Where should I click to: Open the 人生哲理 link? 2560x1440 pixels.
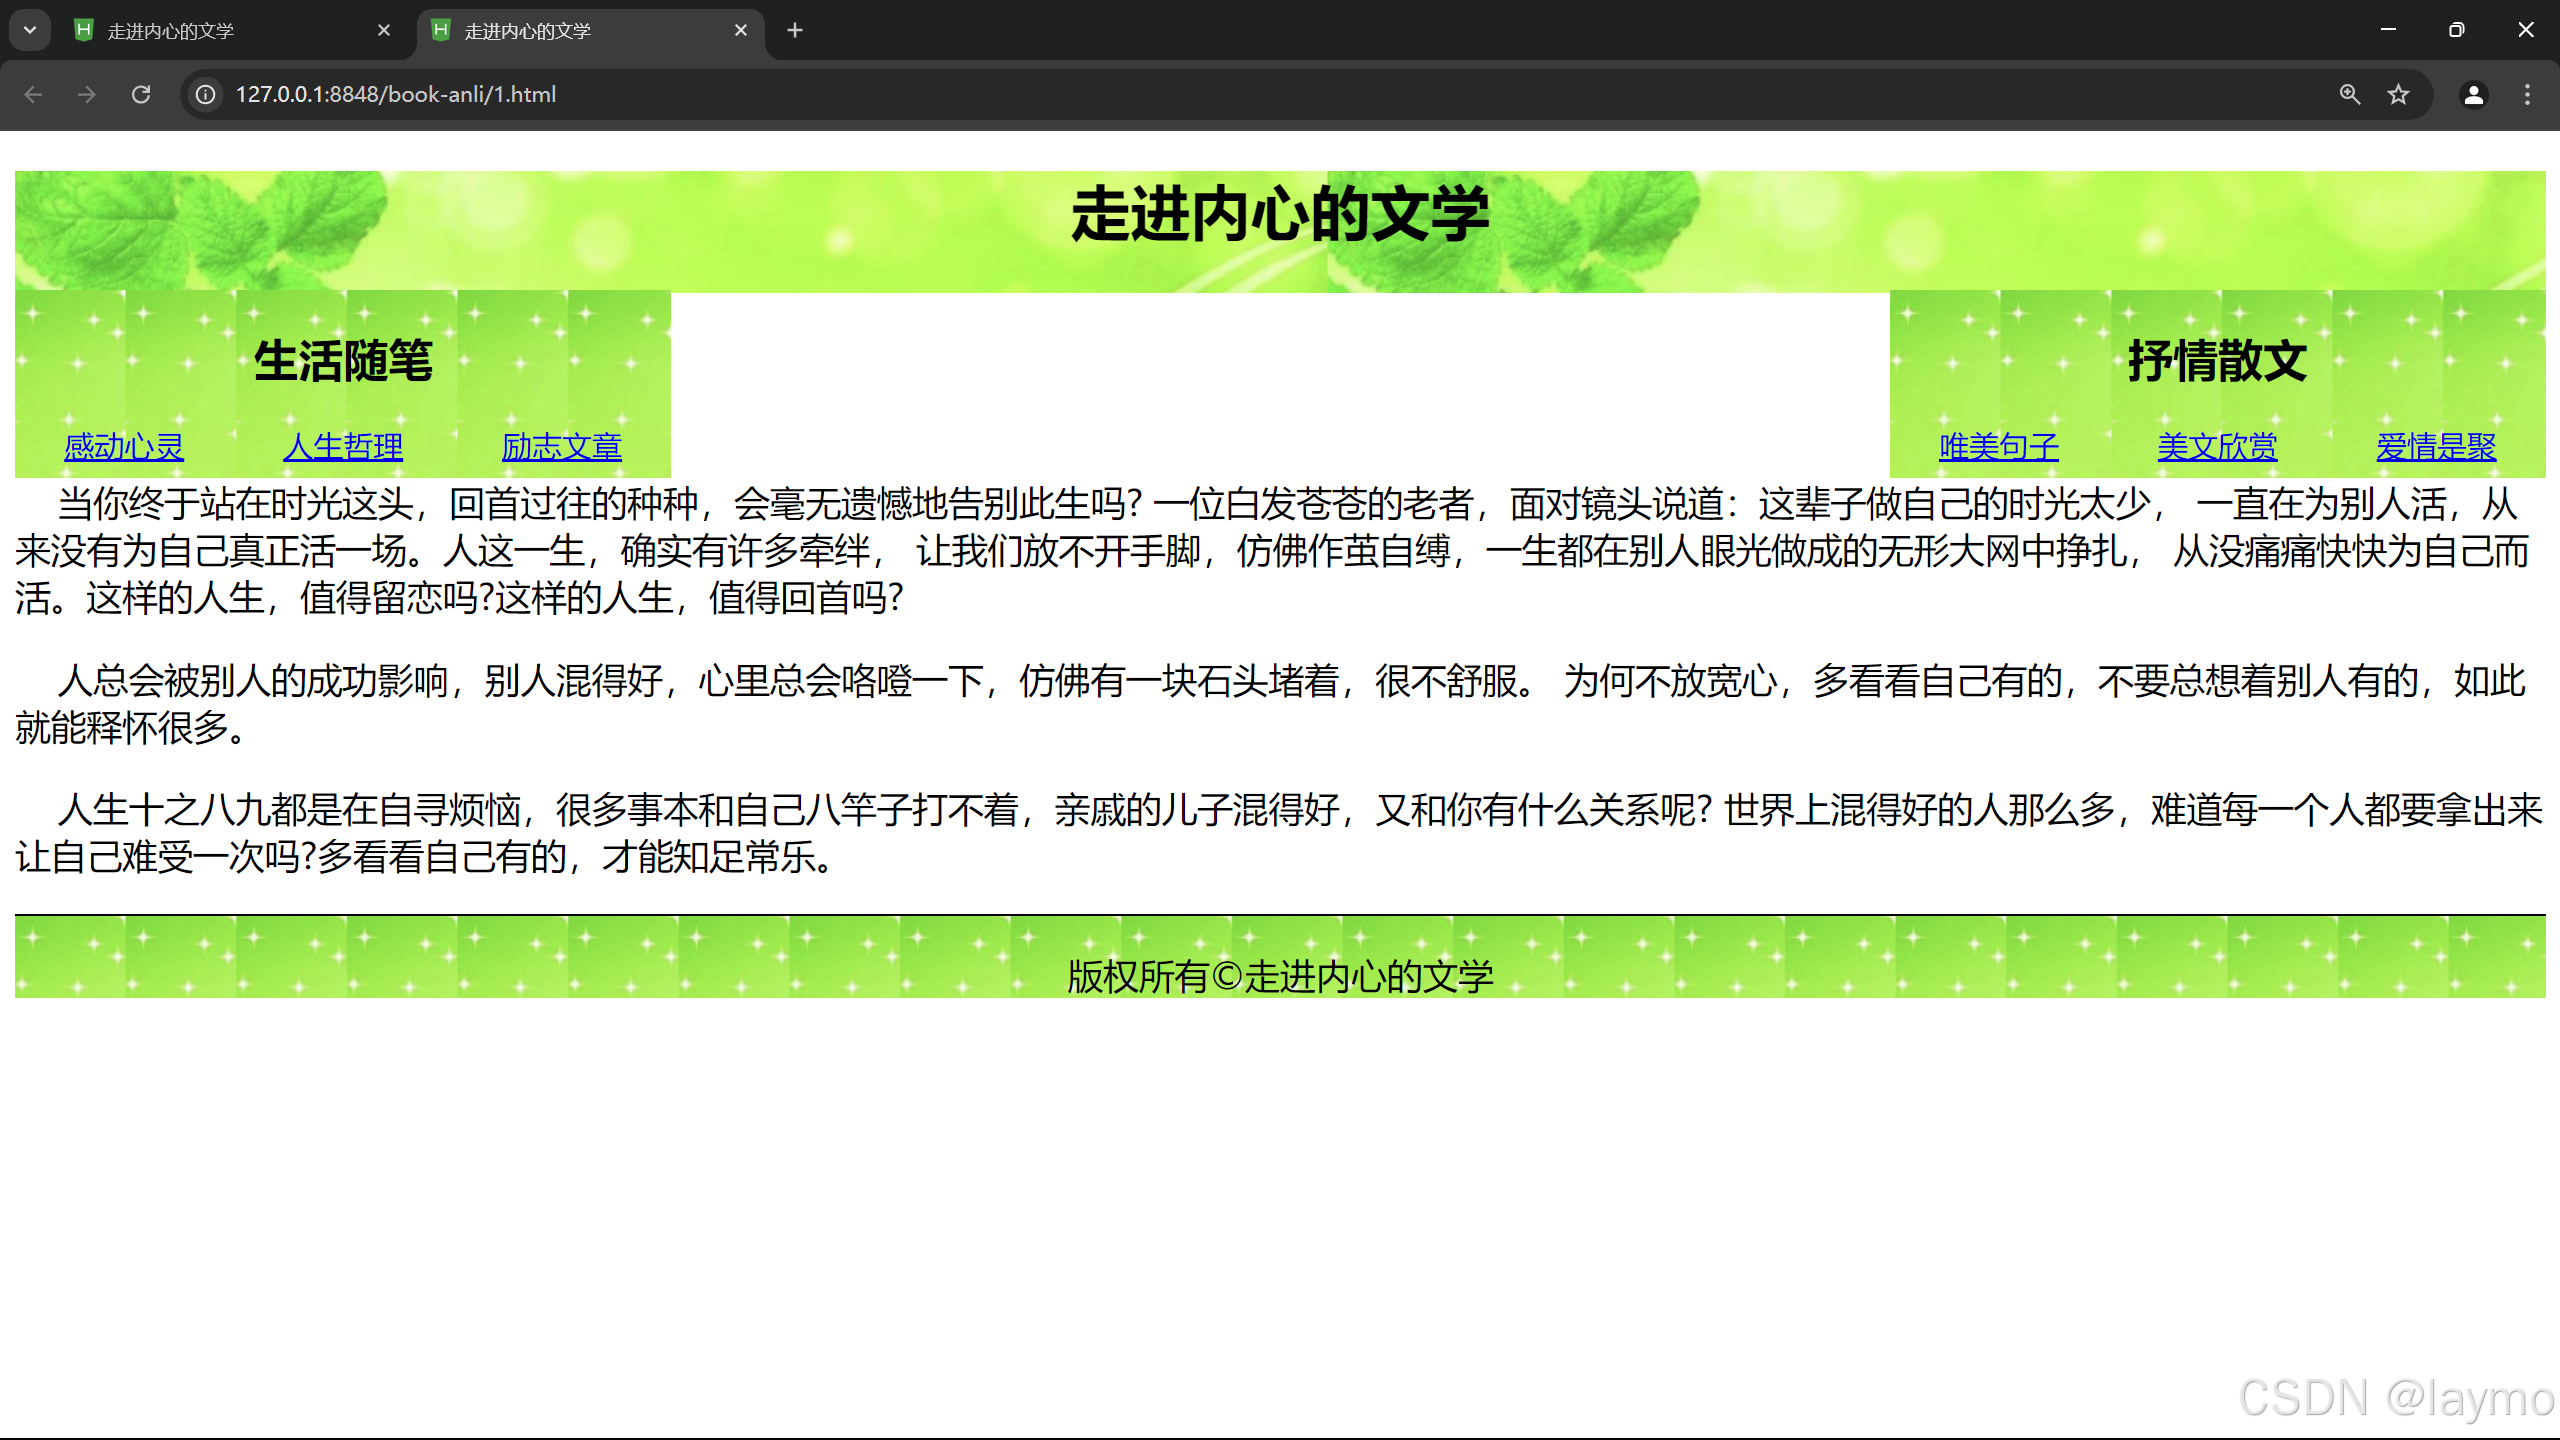click(x=343, y=446)
